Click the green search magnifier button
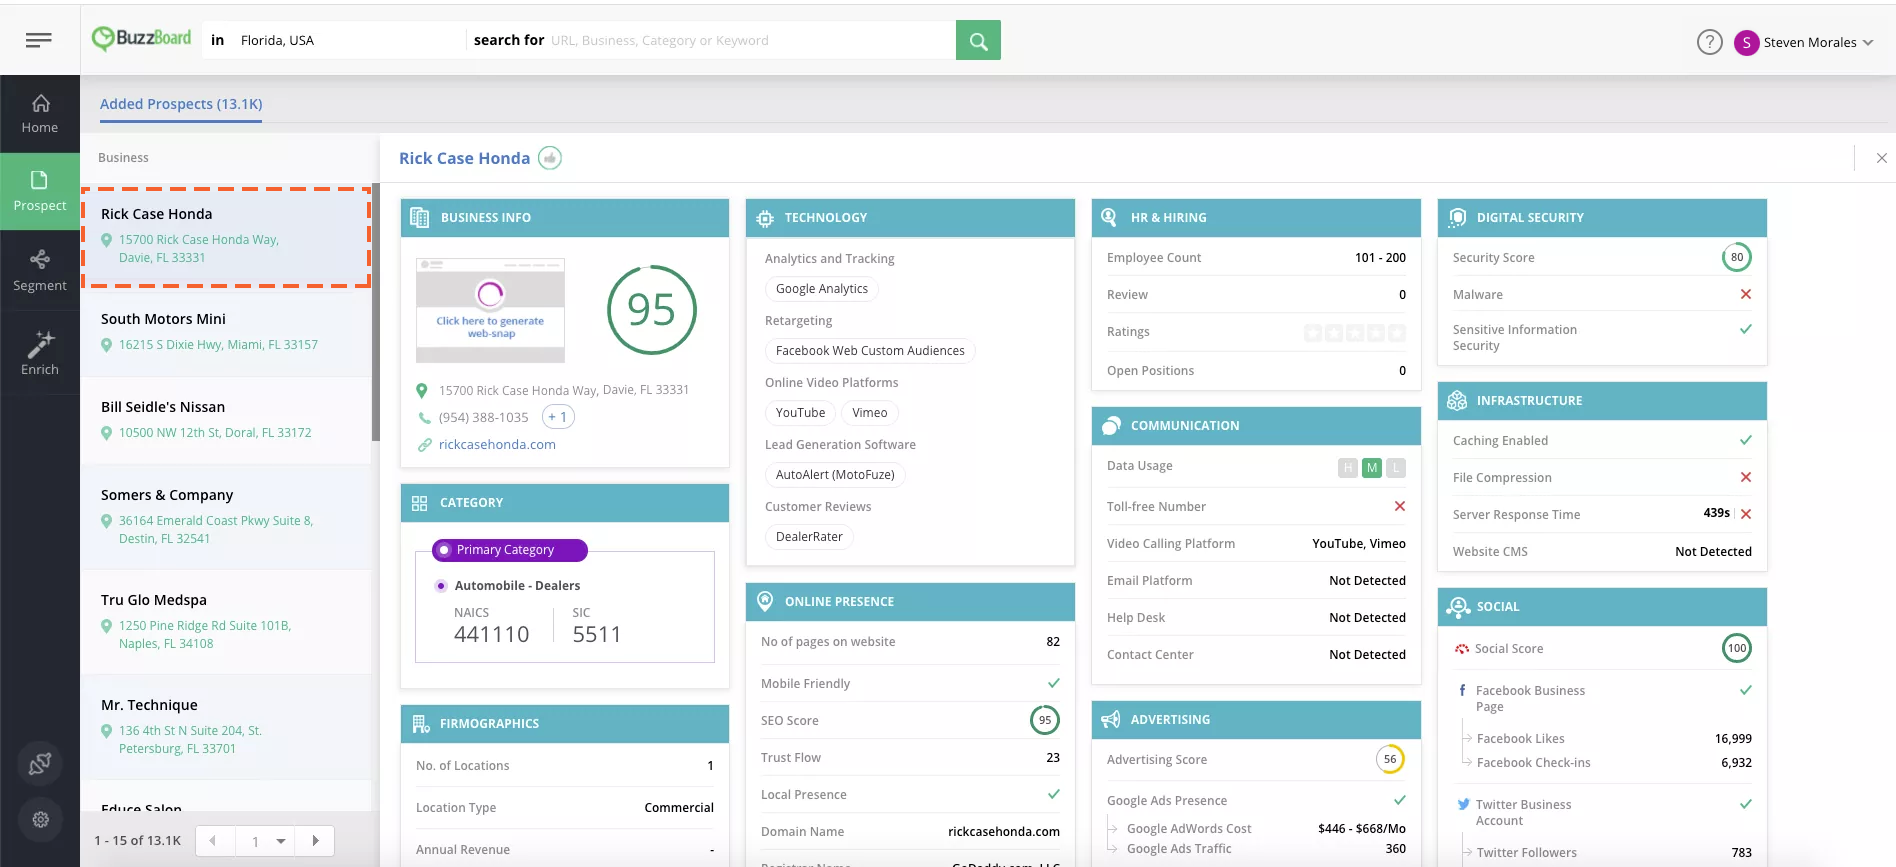Screen dimensions: 1896x867 click(x=978, y=41)
